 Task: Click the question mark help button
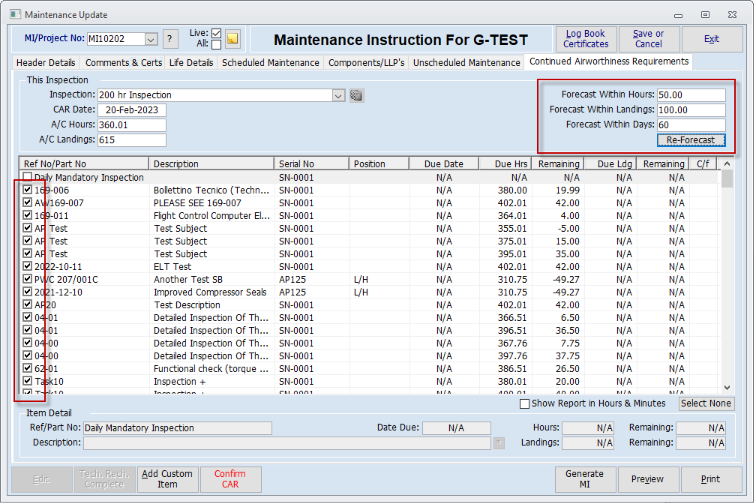coord(170,39)
